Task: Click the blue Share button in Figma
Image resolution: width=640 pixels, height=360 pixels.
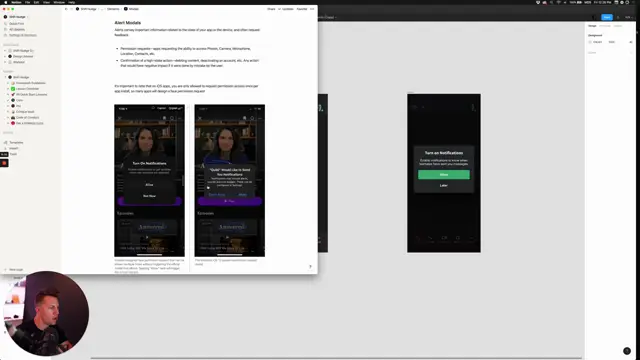Action: (x=607, y=17)
